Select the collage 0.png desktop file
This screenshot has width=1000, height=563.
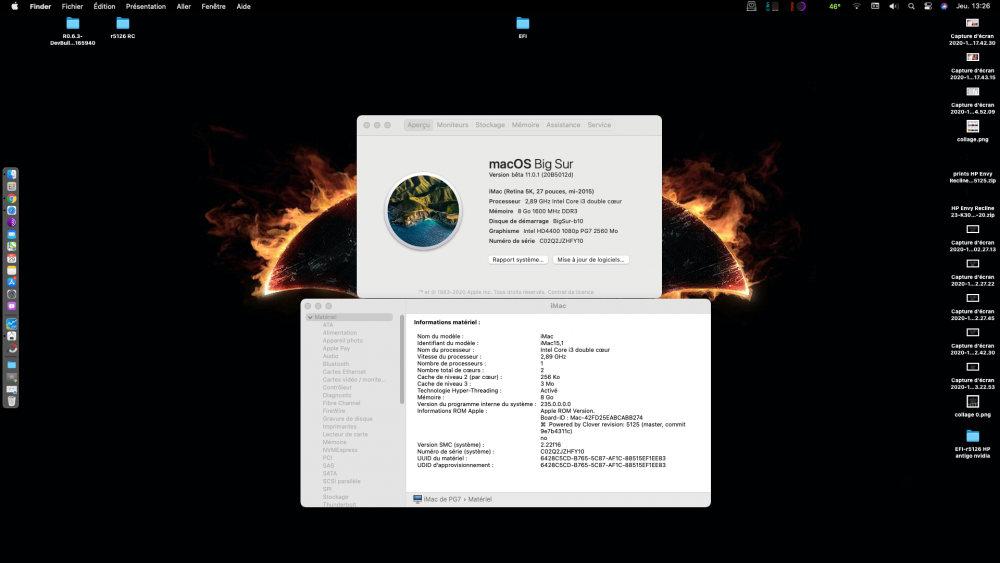[x=973, y=406]
